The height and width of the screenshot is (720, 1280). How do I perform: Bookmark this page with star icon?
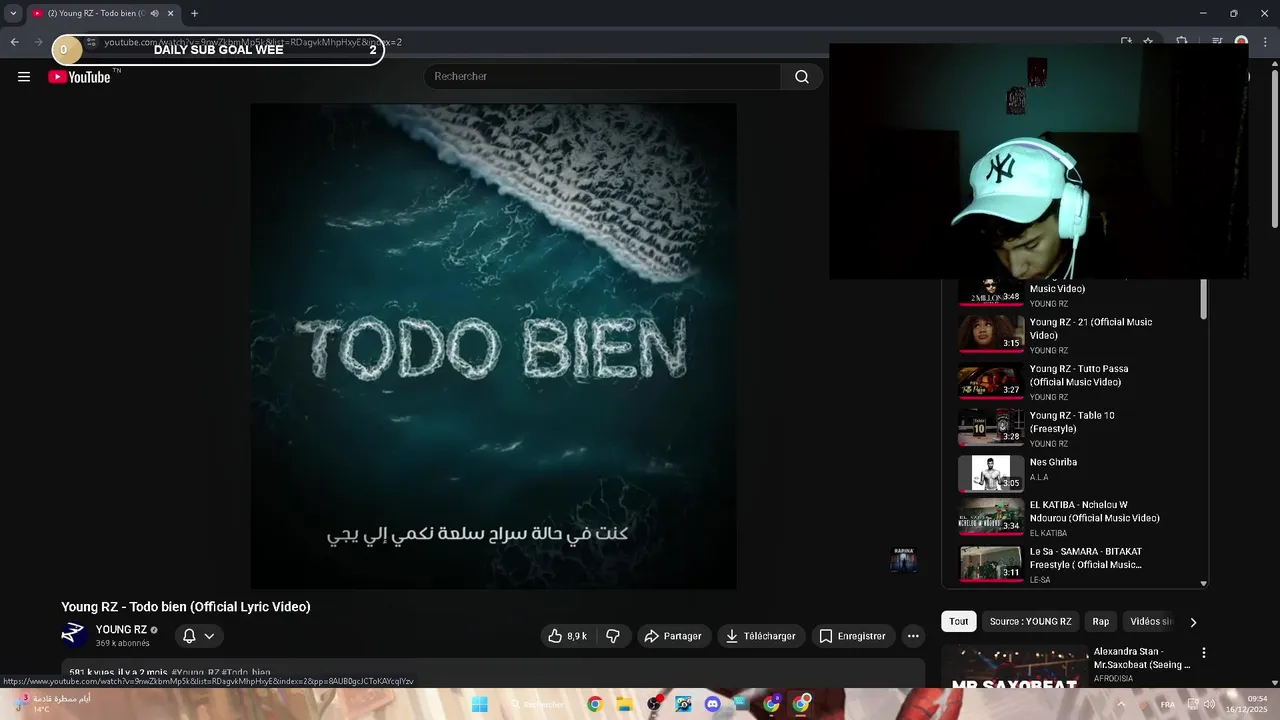coord(1149,42)
